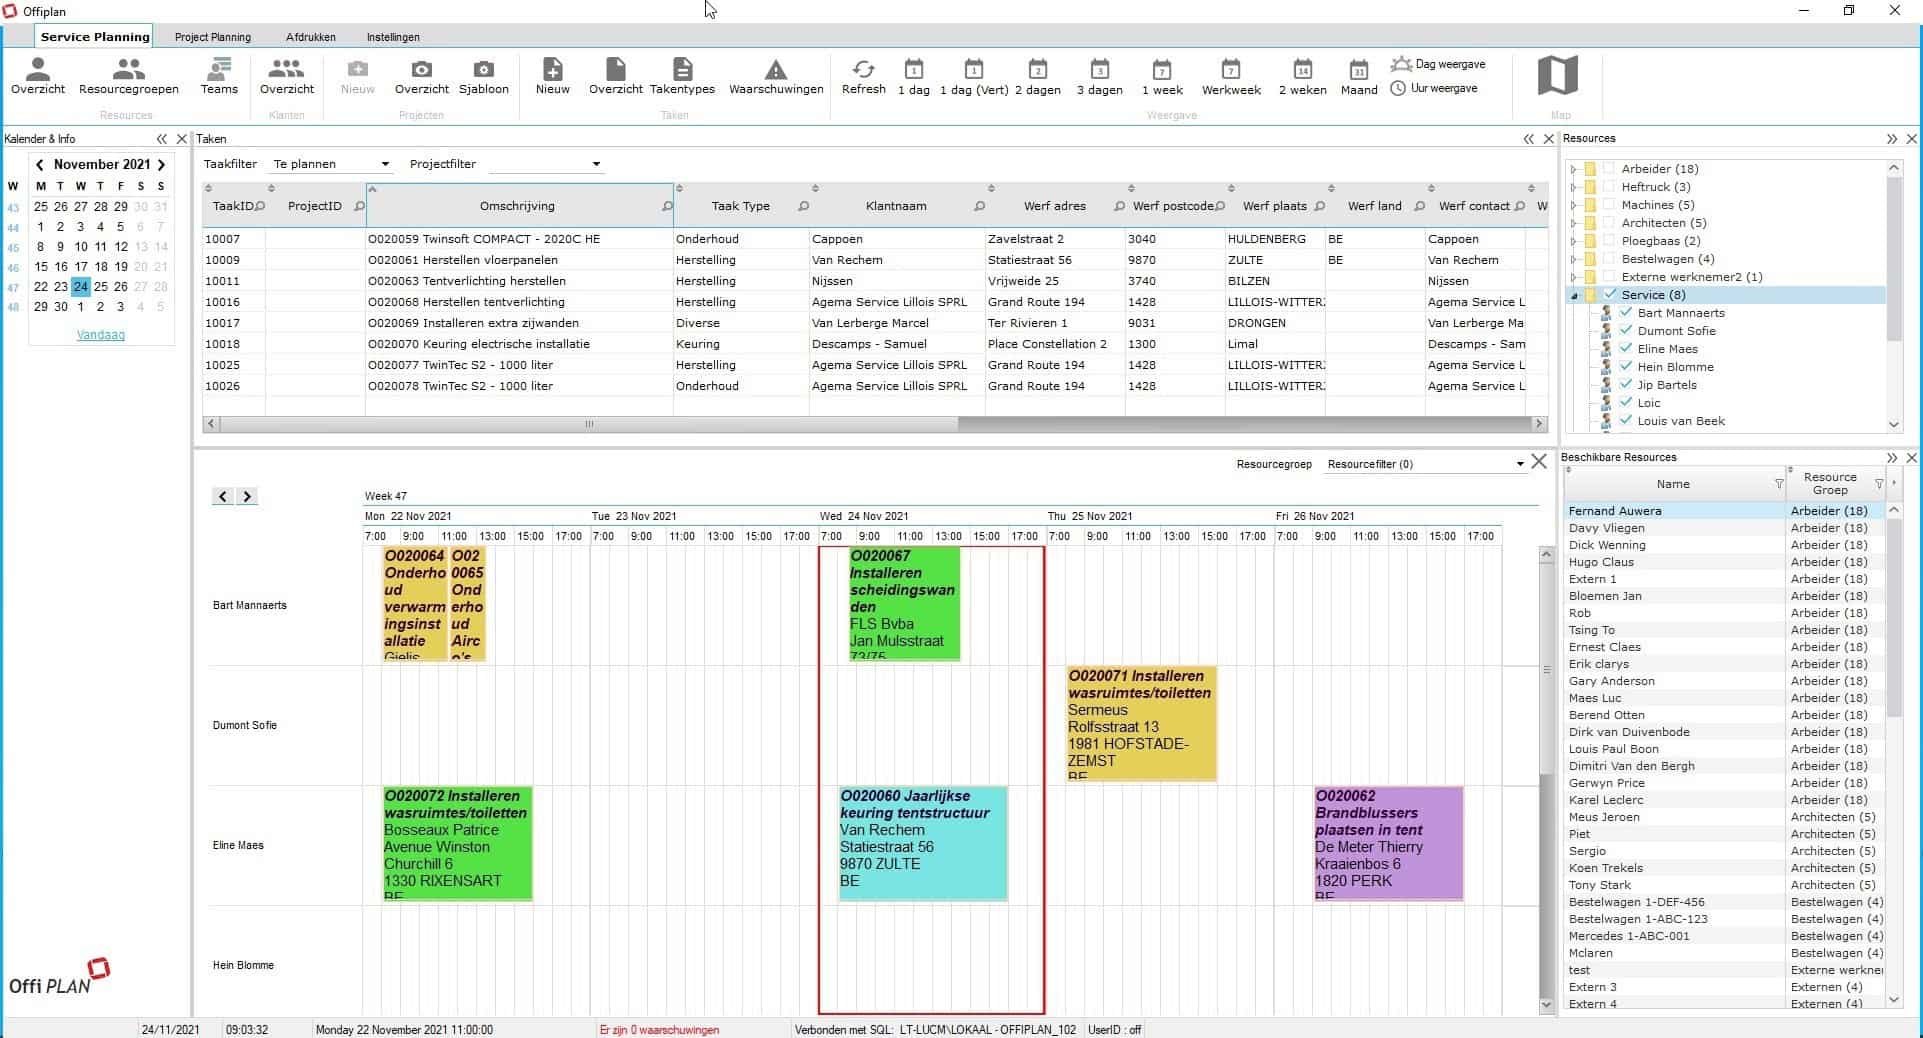Click the Vandaag link in calendar
Image resolution: width=1923 pixels, height=1038 pixels.
[x=101, y=335]
